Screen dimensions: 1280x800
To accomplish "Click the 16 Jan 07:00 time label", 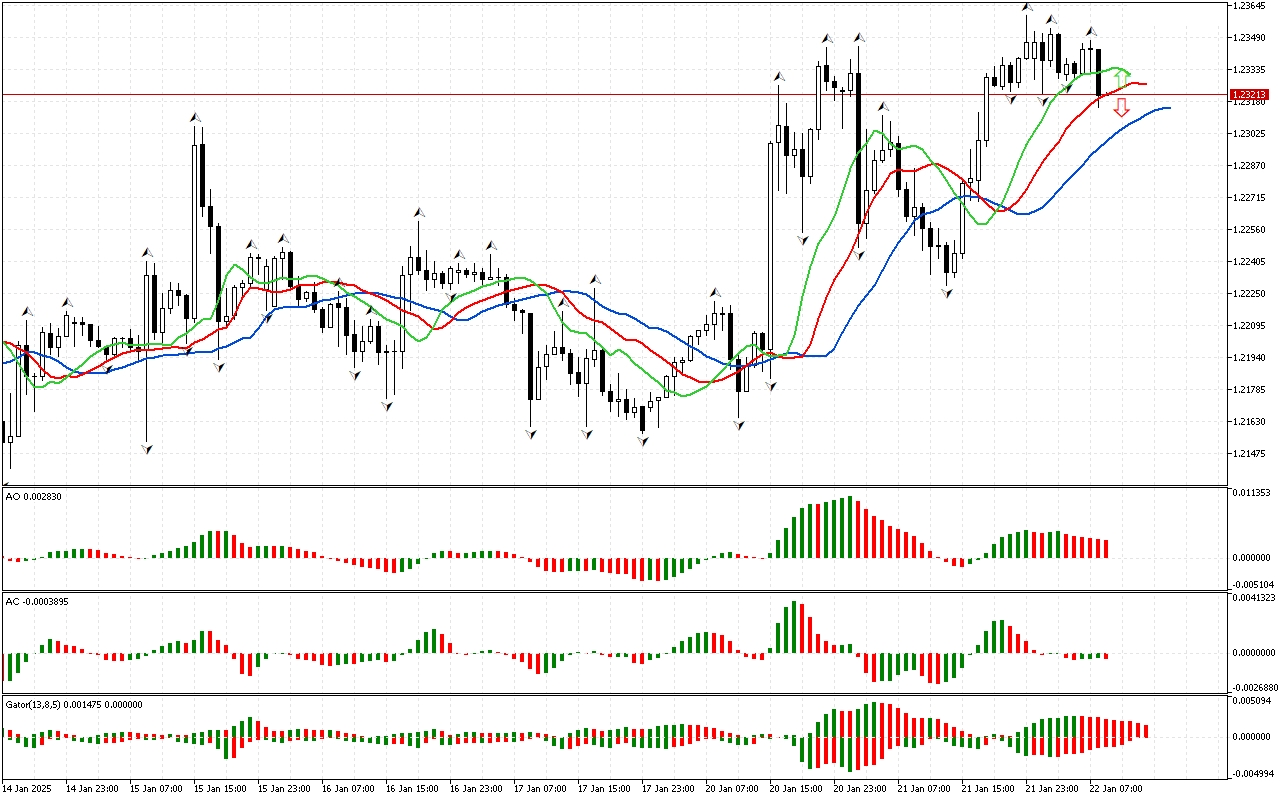I will pos(349,789).
